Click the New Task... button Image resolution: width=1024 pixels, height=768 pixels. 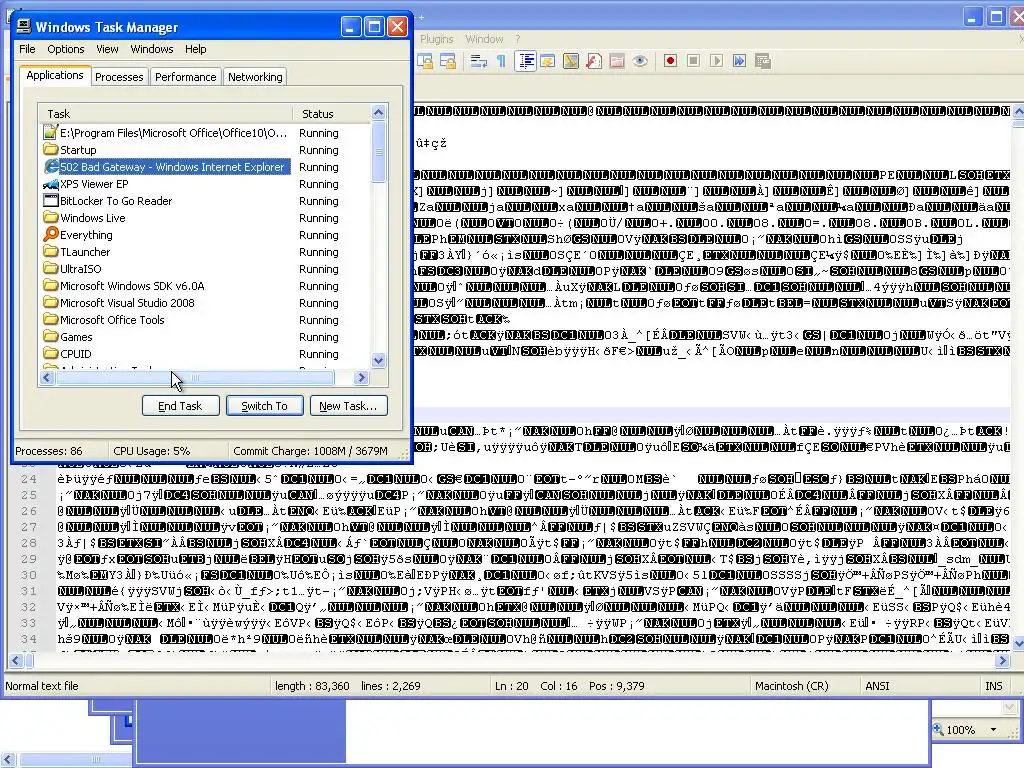point(348,406)
